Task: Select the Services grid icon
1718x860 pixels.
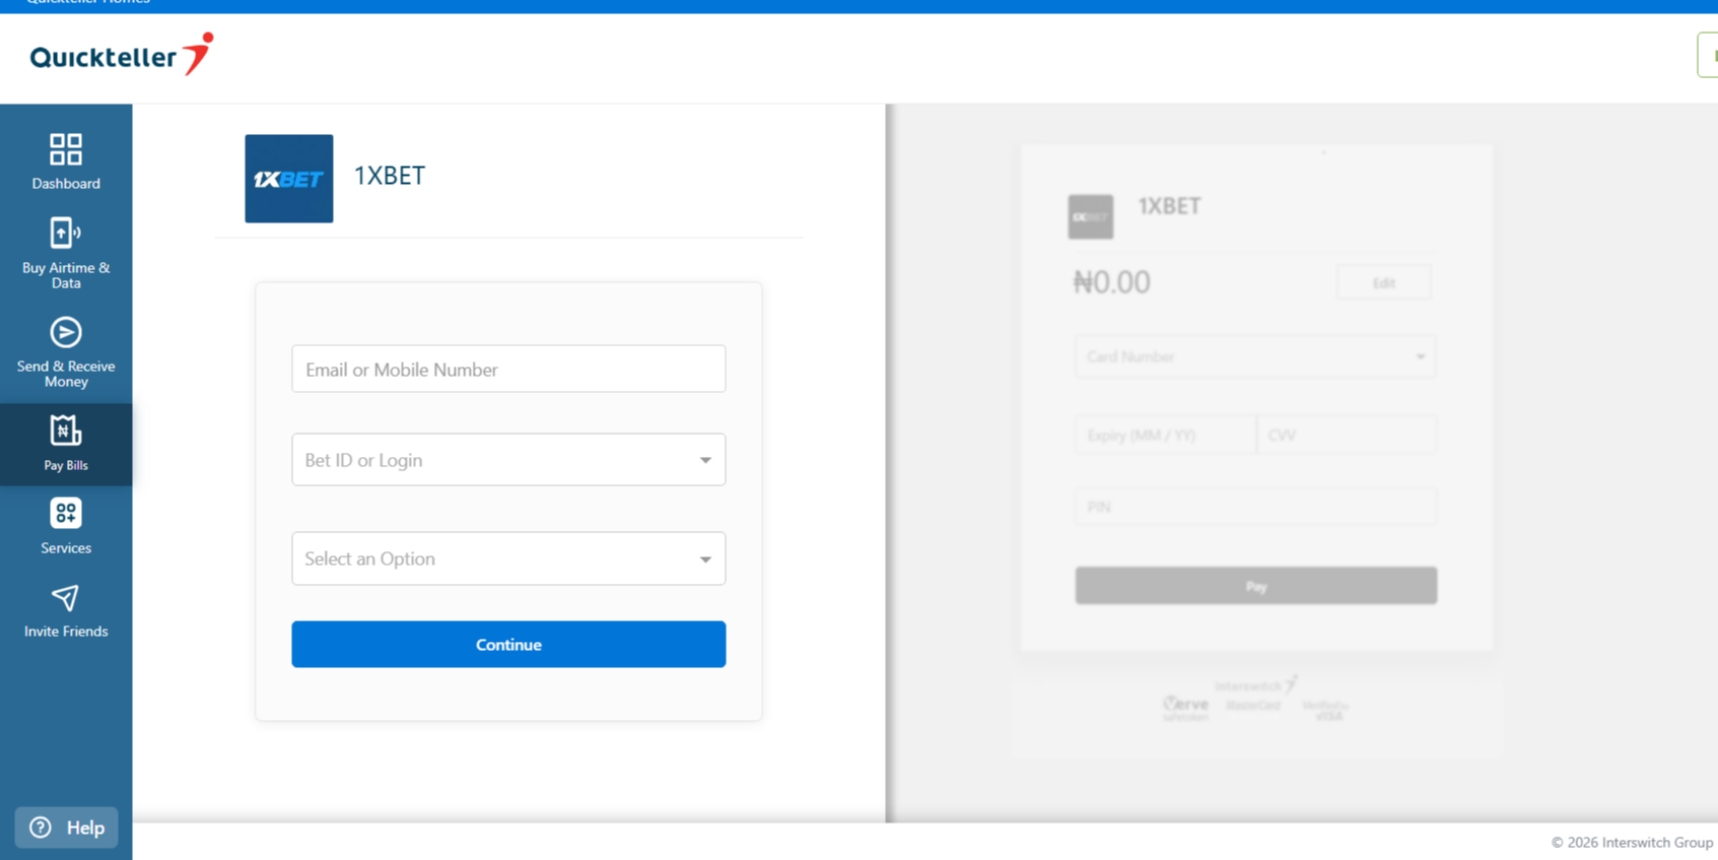Action: [65, 514]
